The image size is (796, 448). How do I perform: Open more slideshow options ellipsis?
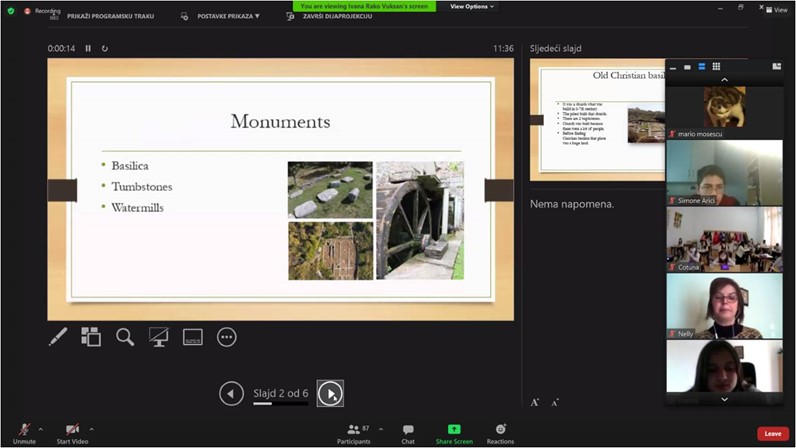[x=226, y=337]
